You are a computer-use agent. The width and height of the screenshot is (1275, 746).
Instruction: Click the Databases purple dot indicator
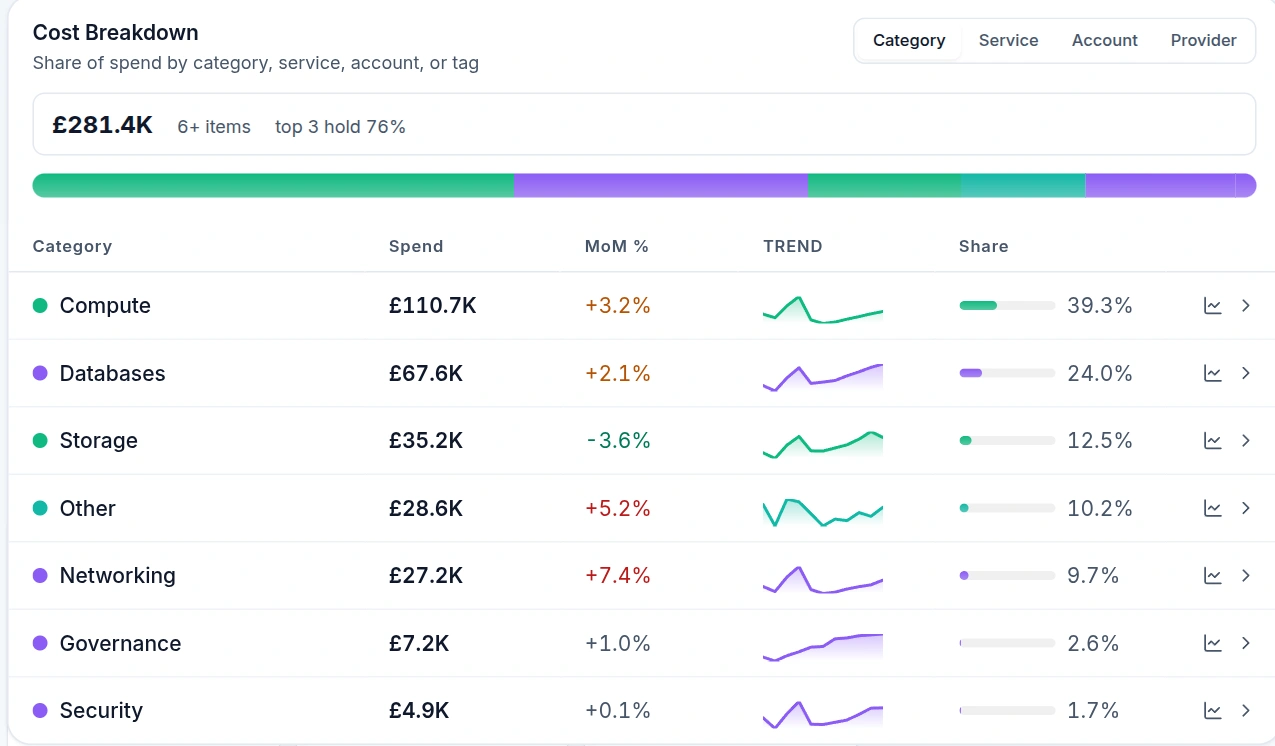(x=40, y=373)
